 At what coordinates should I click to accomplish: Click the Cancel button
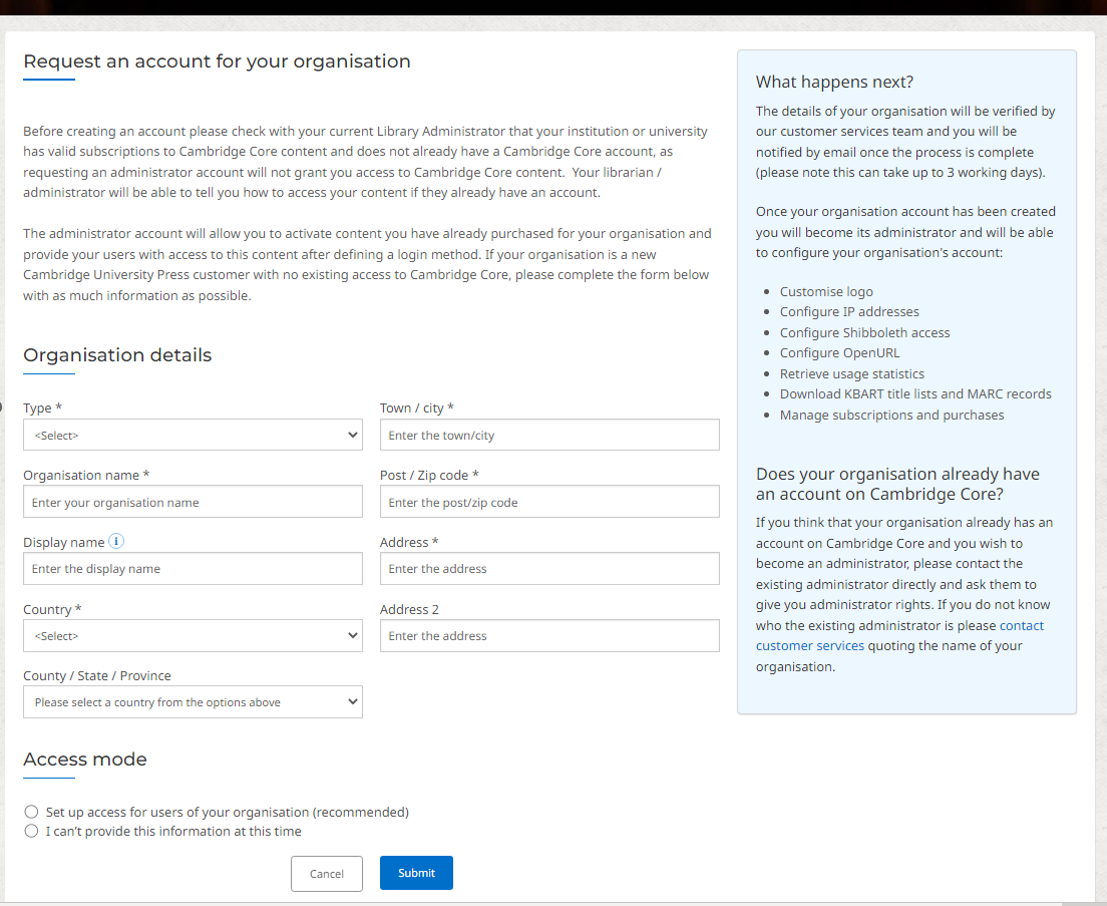[327, 874]
